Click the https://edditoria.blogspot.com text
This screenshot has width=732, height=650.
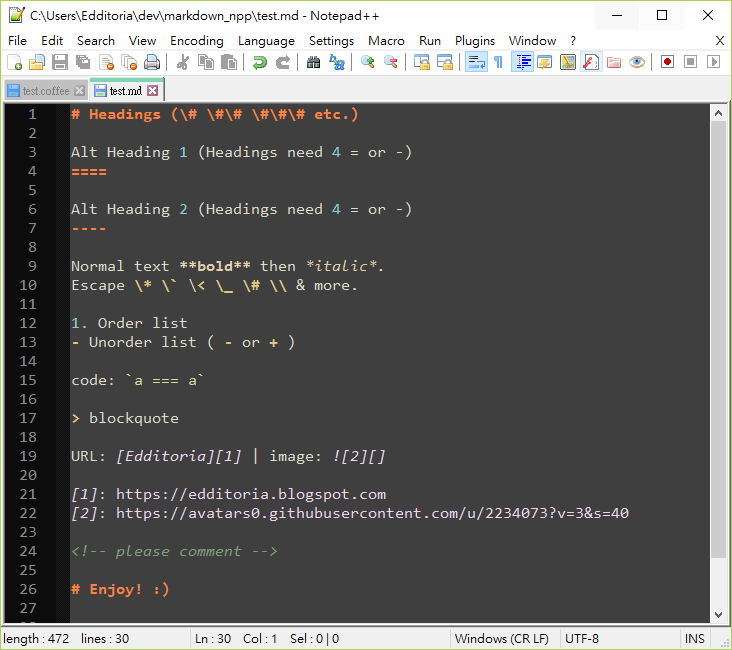[251, 494]
